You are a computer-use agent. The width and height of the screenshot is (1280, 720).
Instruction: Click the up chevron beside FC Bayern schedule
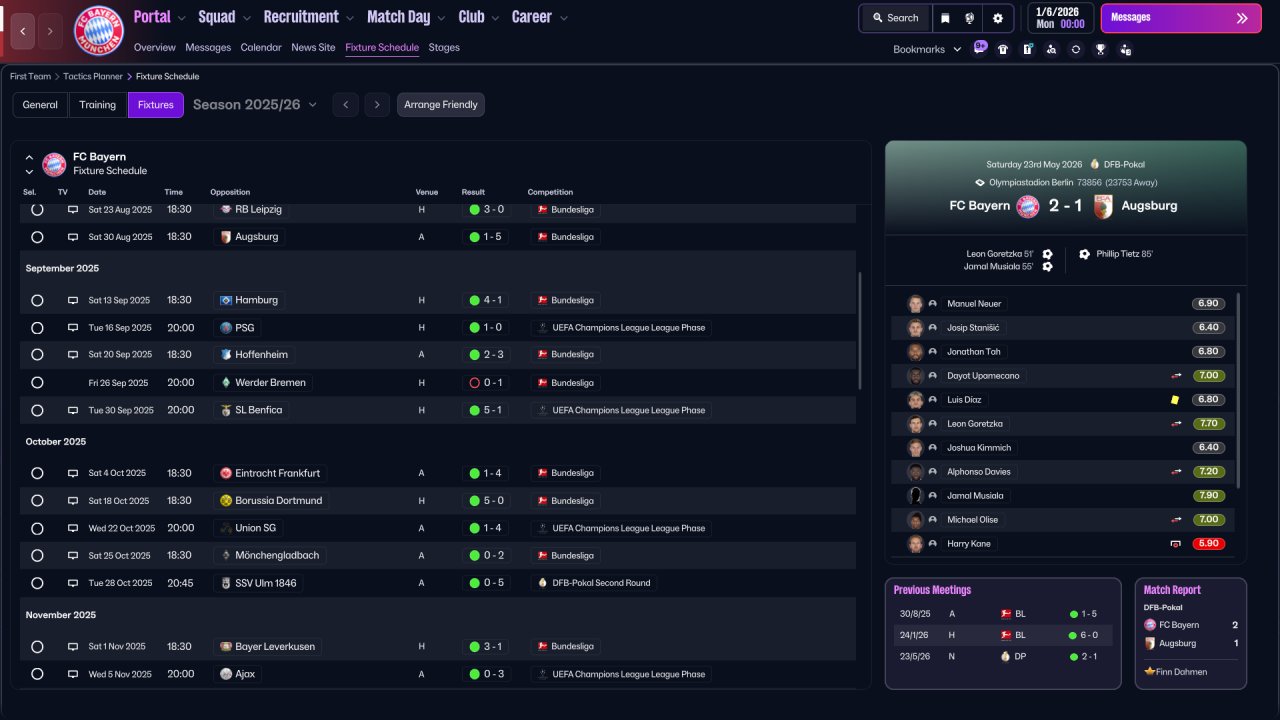(29, 157)
